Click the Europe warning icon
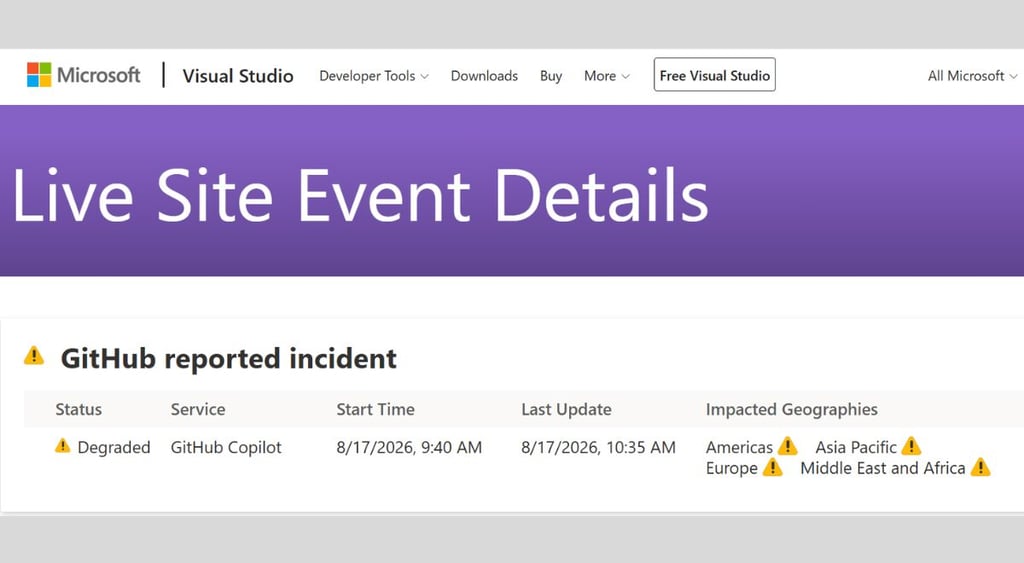 click(x=773, y=467)
